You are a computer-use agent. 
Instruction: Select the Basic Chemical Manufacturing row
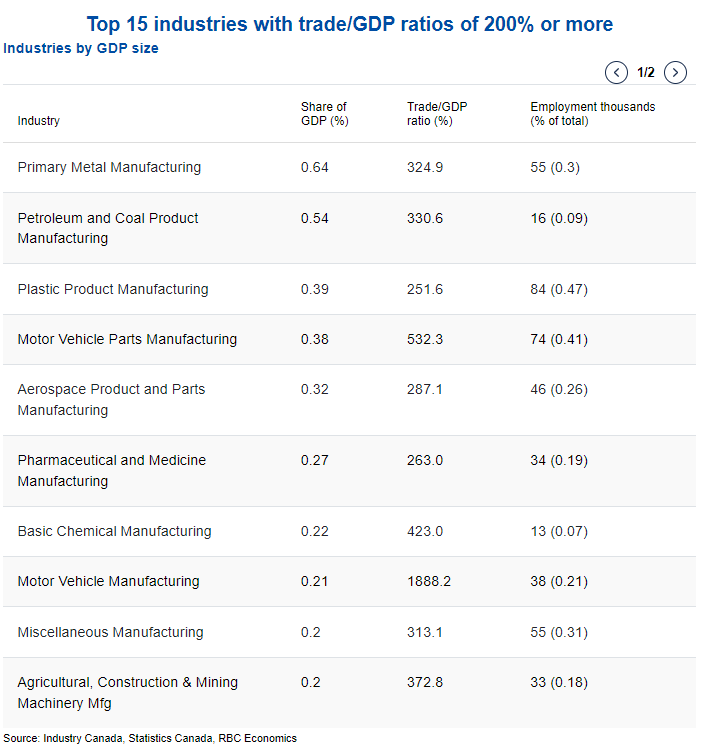(114, 531)
